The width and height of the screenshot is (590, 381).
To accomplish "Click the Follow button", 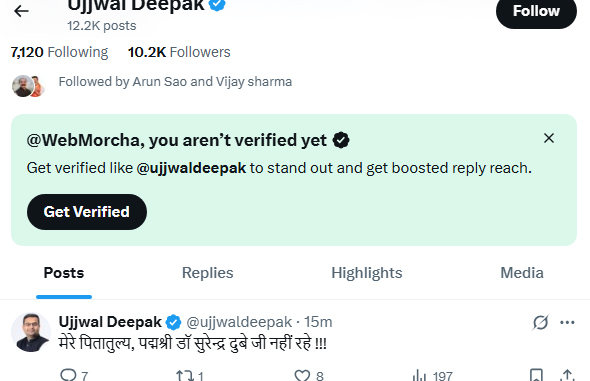I will pyautogui.click(x=536, y=11).
